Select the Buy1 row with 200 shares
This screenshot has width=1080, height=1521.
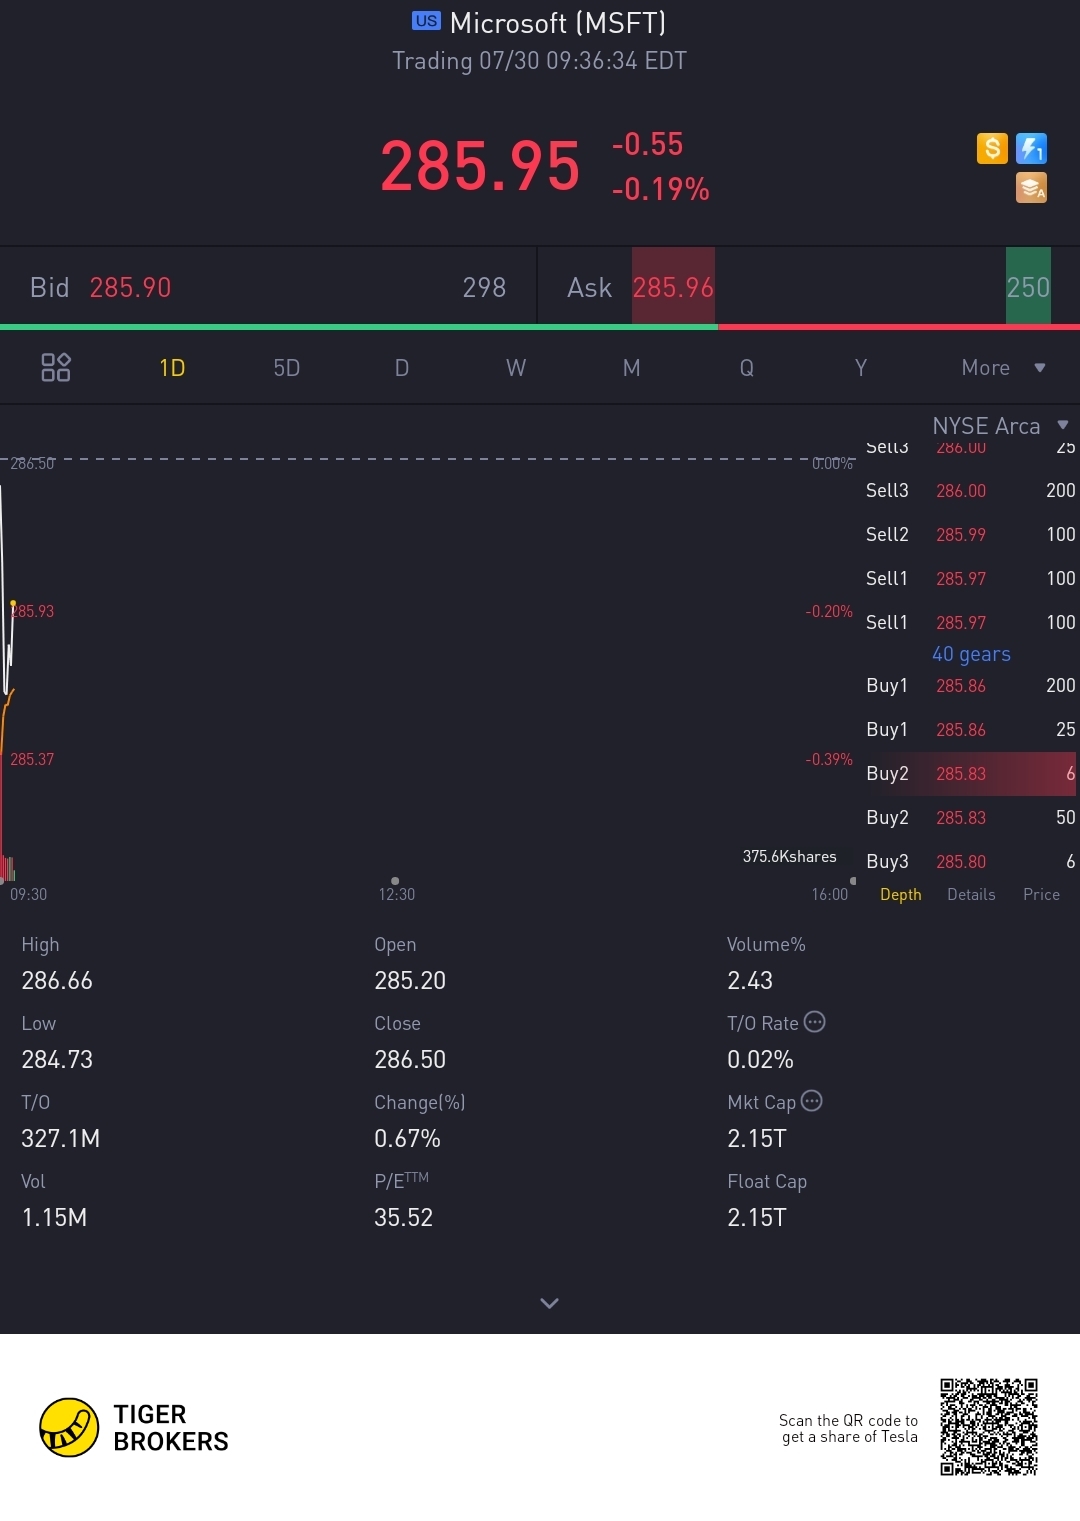970,685
